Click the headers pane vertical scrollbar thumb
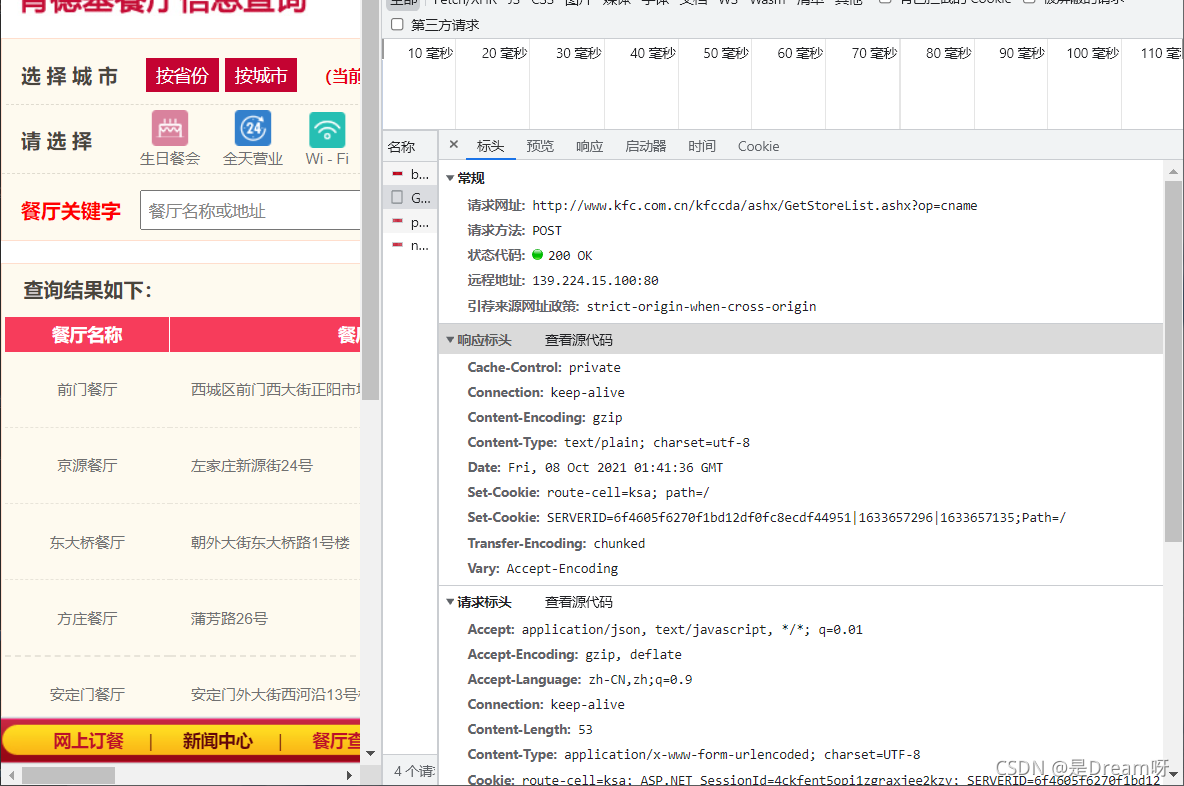 tap(1173, 361)
